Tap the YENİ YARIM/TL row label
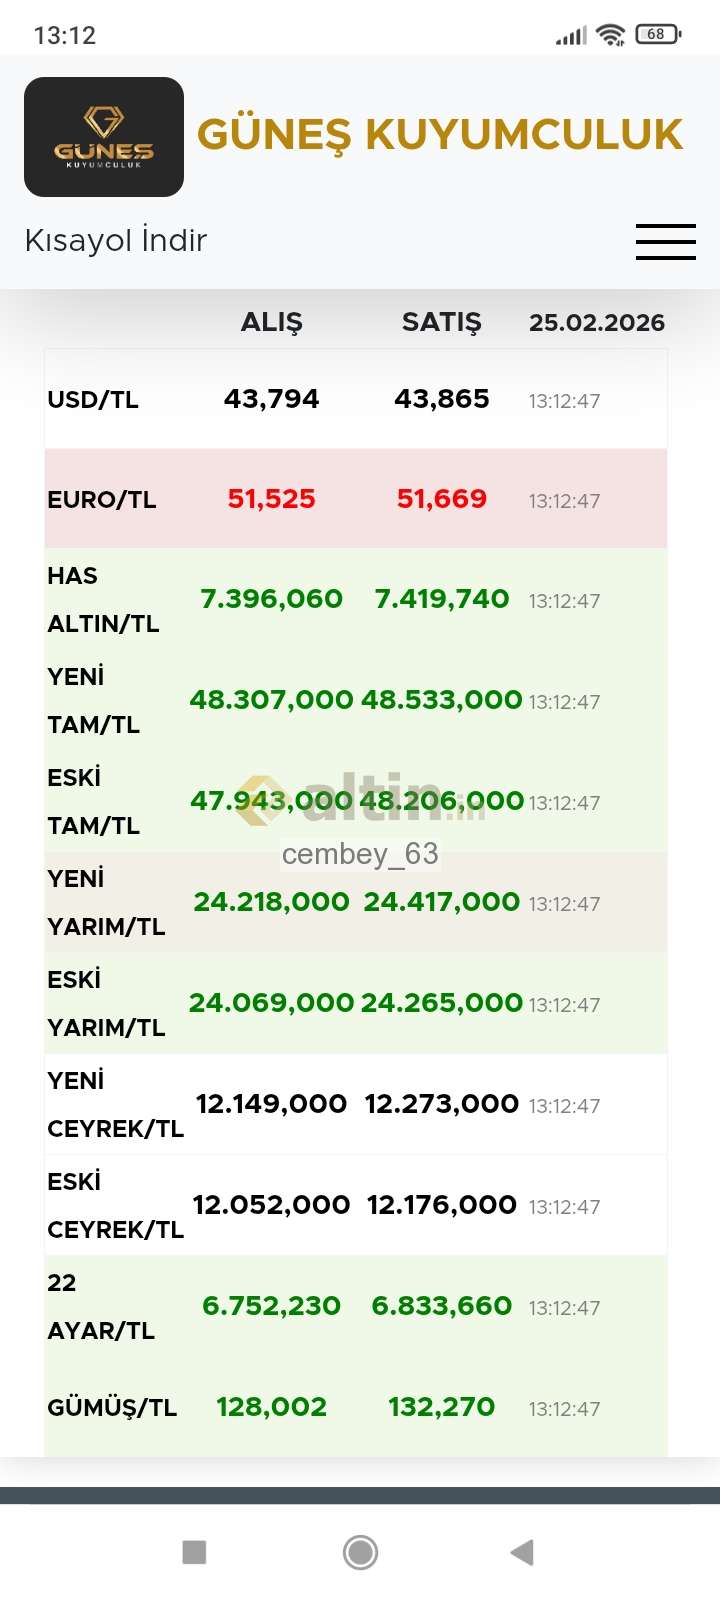 (x=106, y=903)
